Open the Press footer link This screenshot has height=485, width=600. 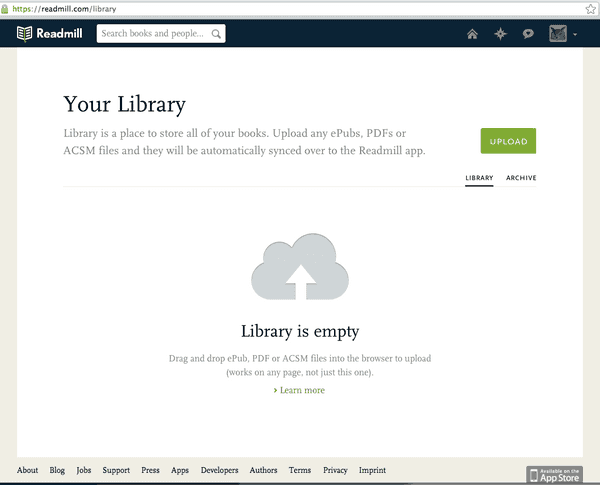[x=150, y=470]
